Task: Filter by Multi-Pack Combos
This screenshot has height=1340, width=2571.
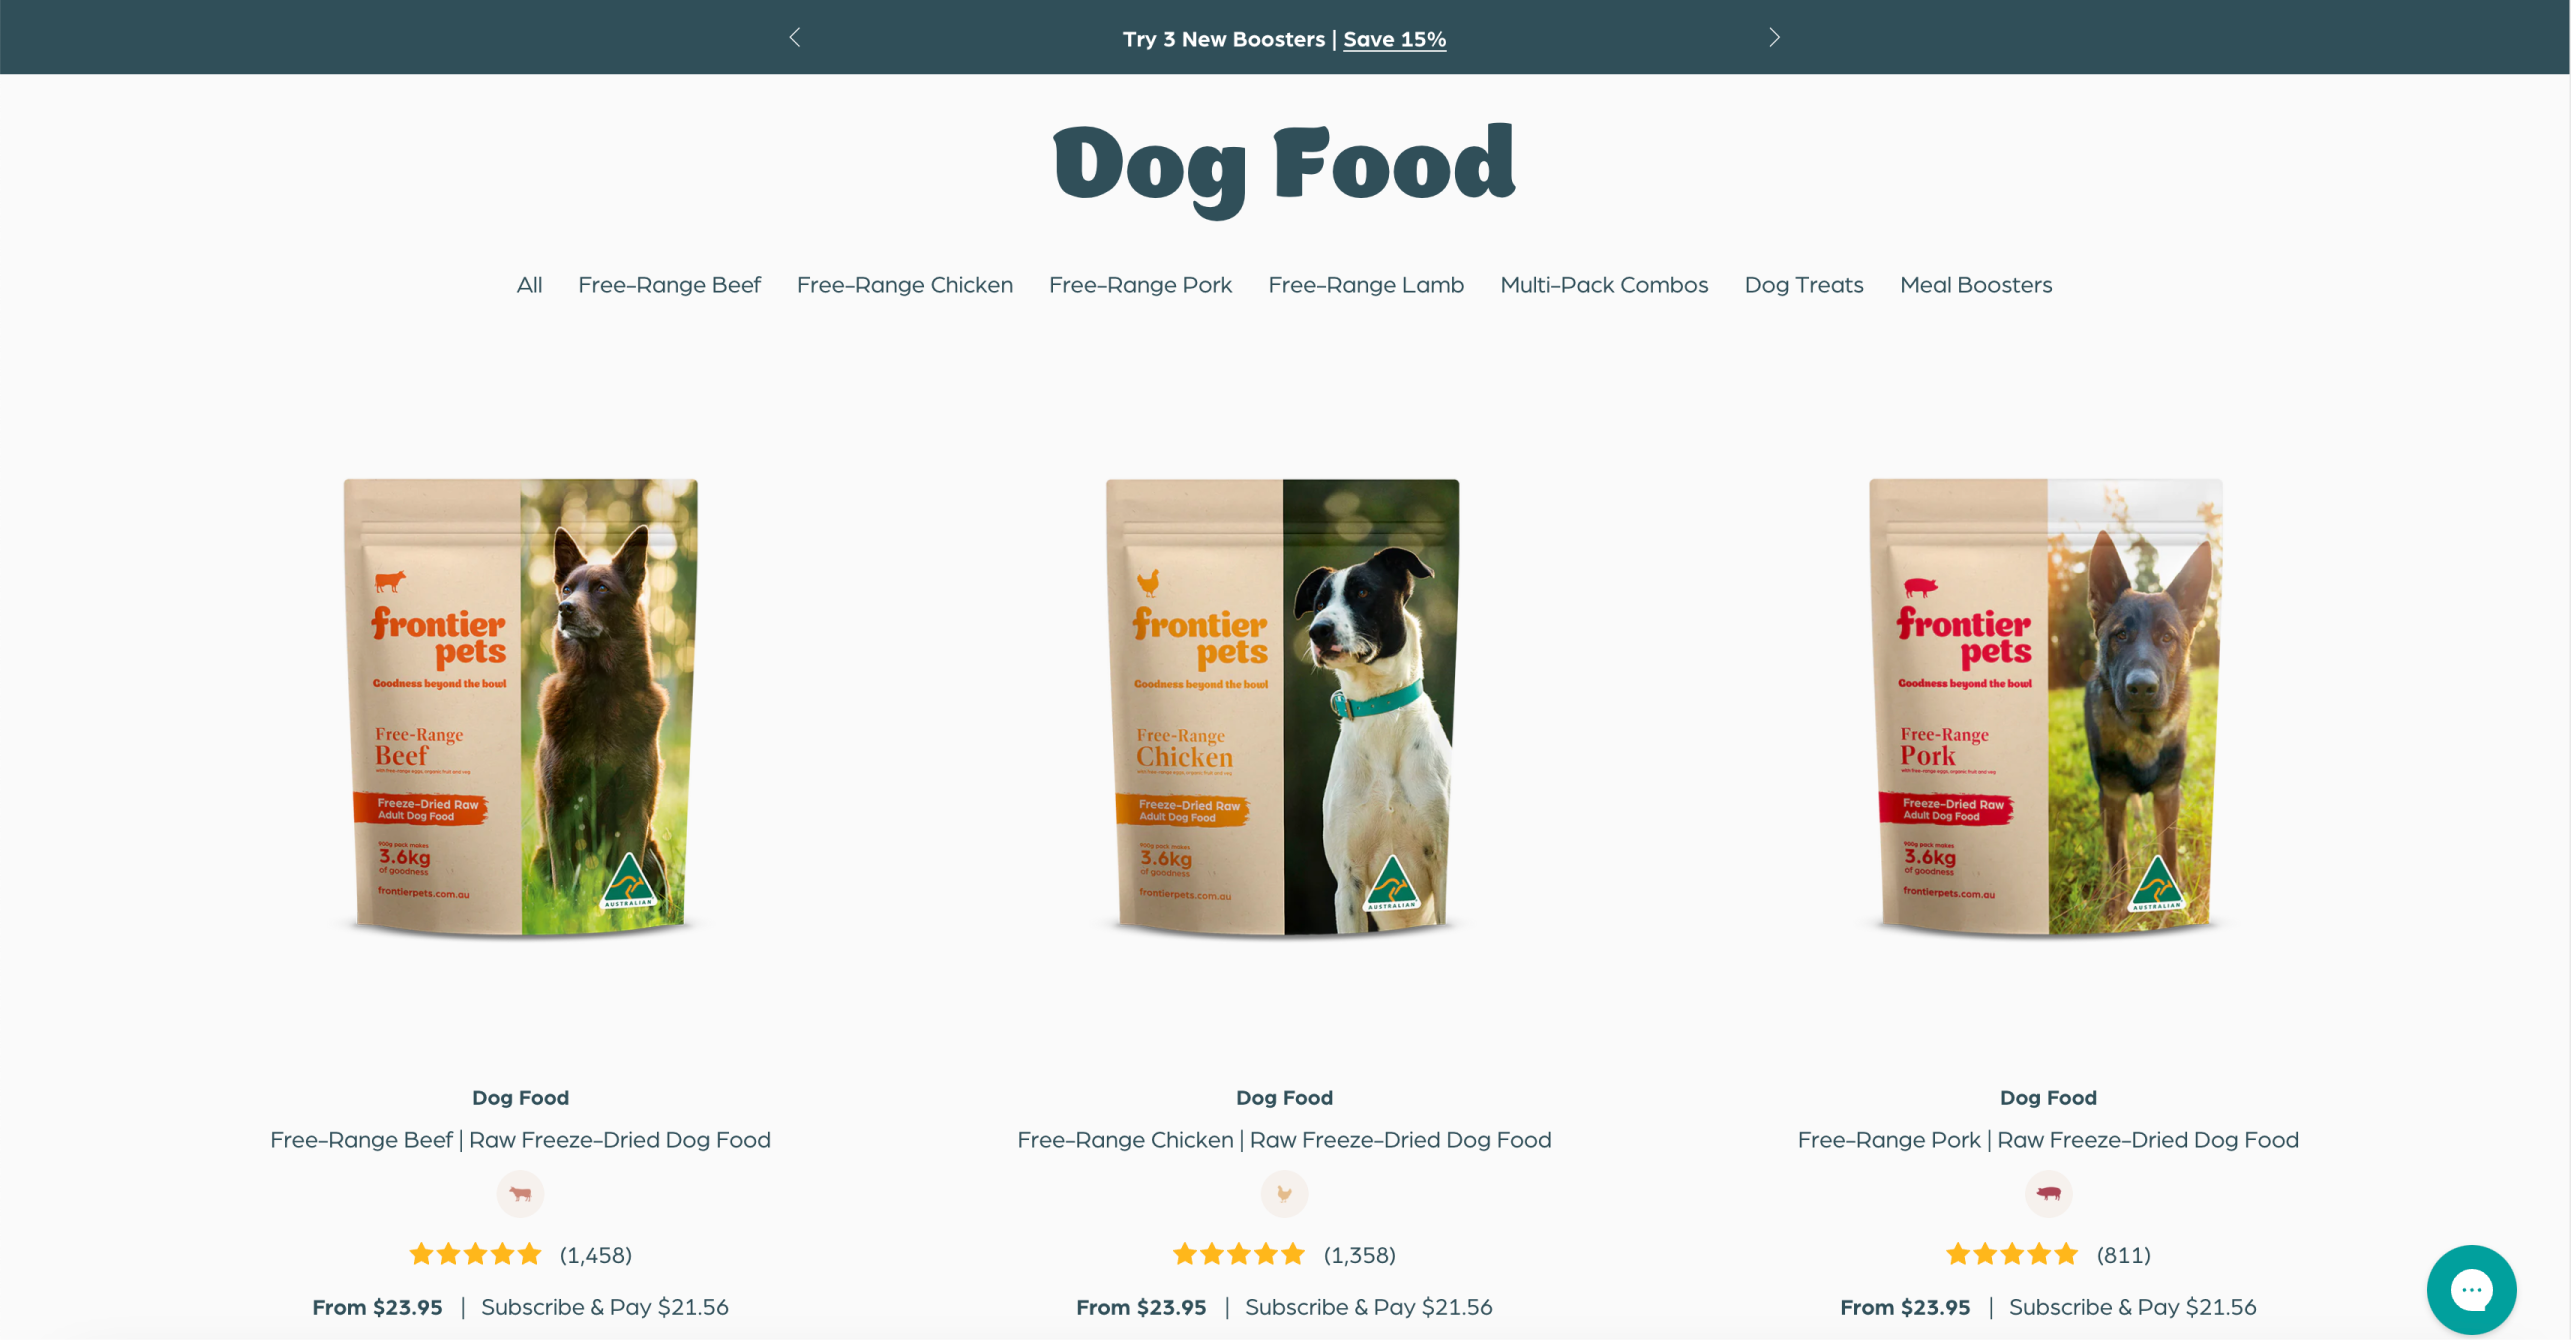Action: coord(1603,285)
